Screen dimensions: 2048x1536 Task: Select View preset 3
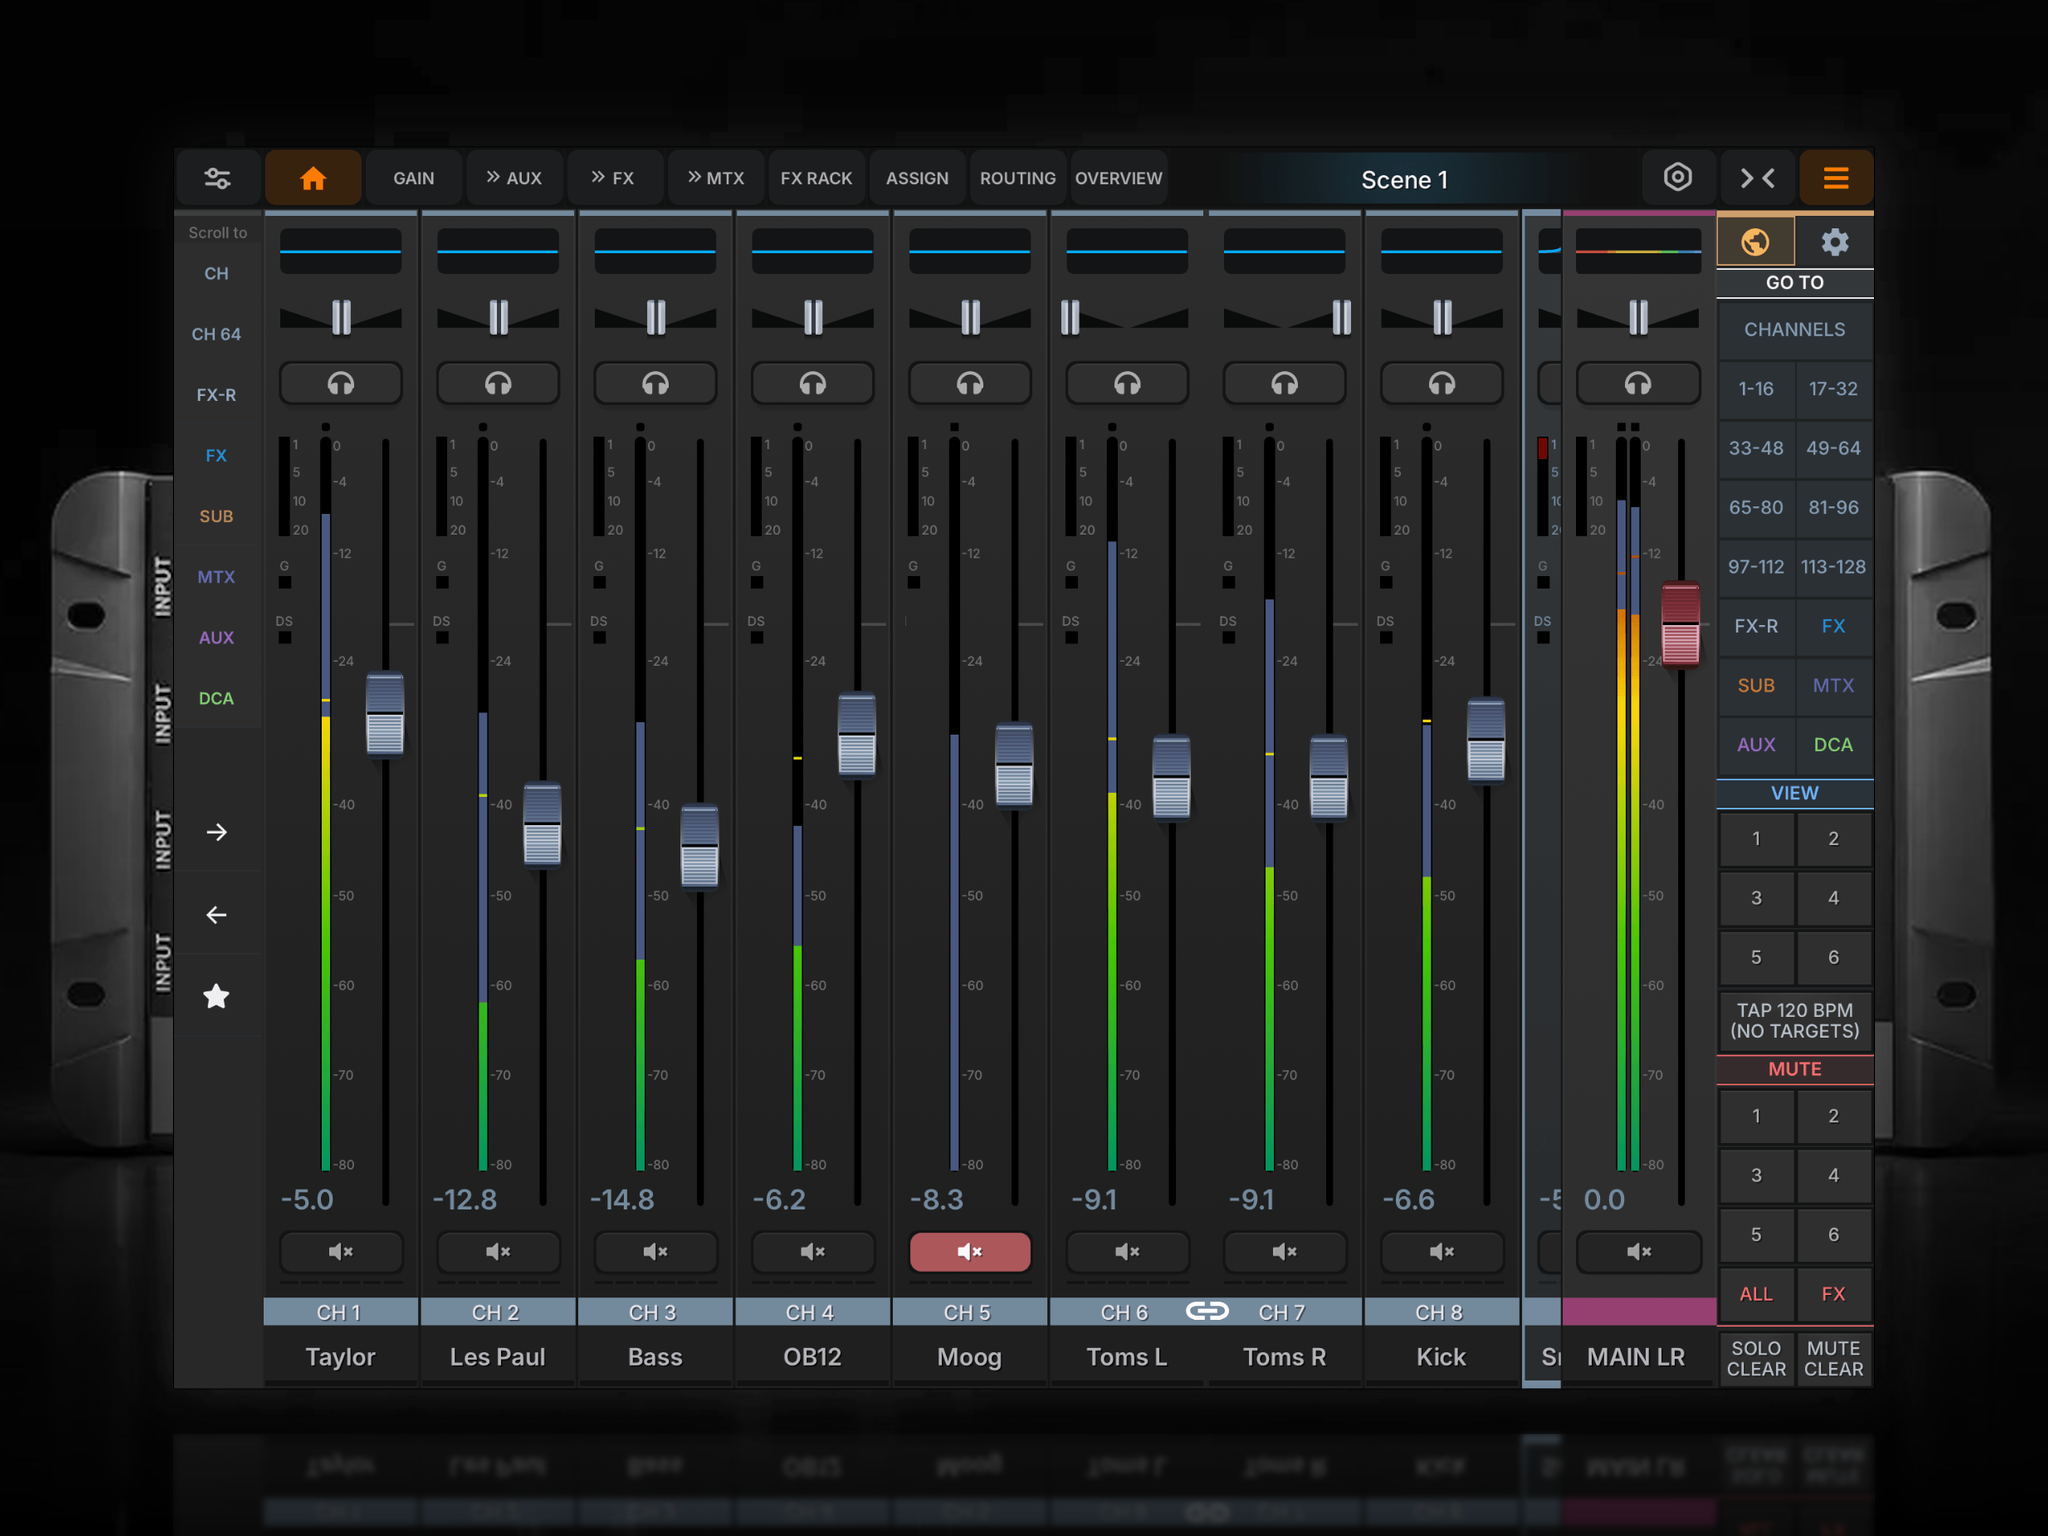point(1755,898)
